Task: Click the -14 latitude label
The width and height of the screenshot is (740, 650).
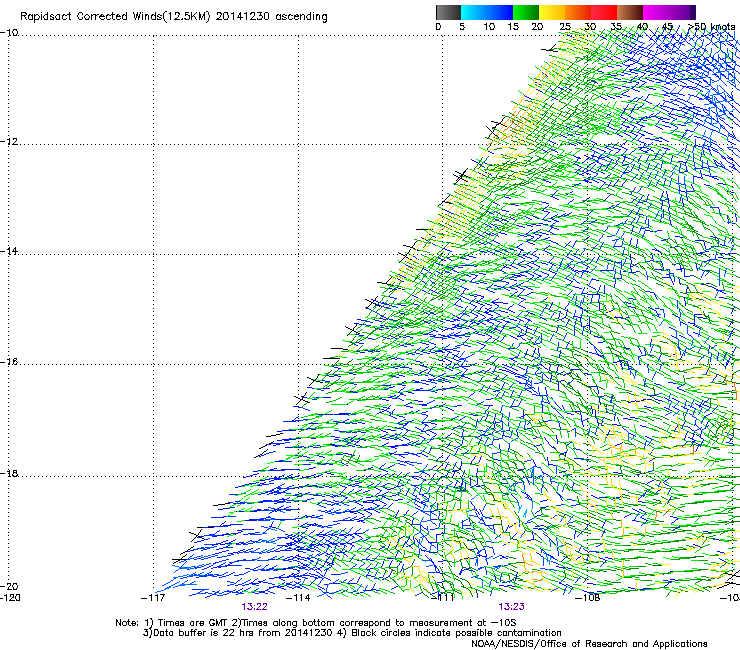Action: pos(9,251)
